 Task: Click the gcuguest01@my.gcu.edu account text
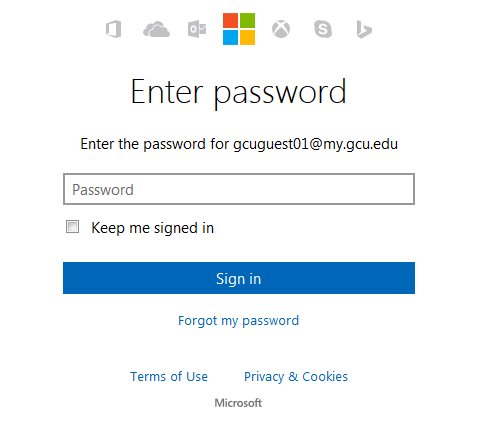pos(315,144)
